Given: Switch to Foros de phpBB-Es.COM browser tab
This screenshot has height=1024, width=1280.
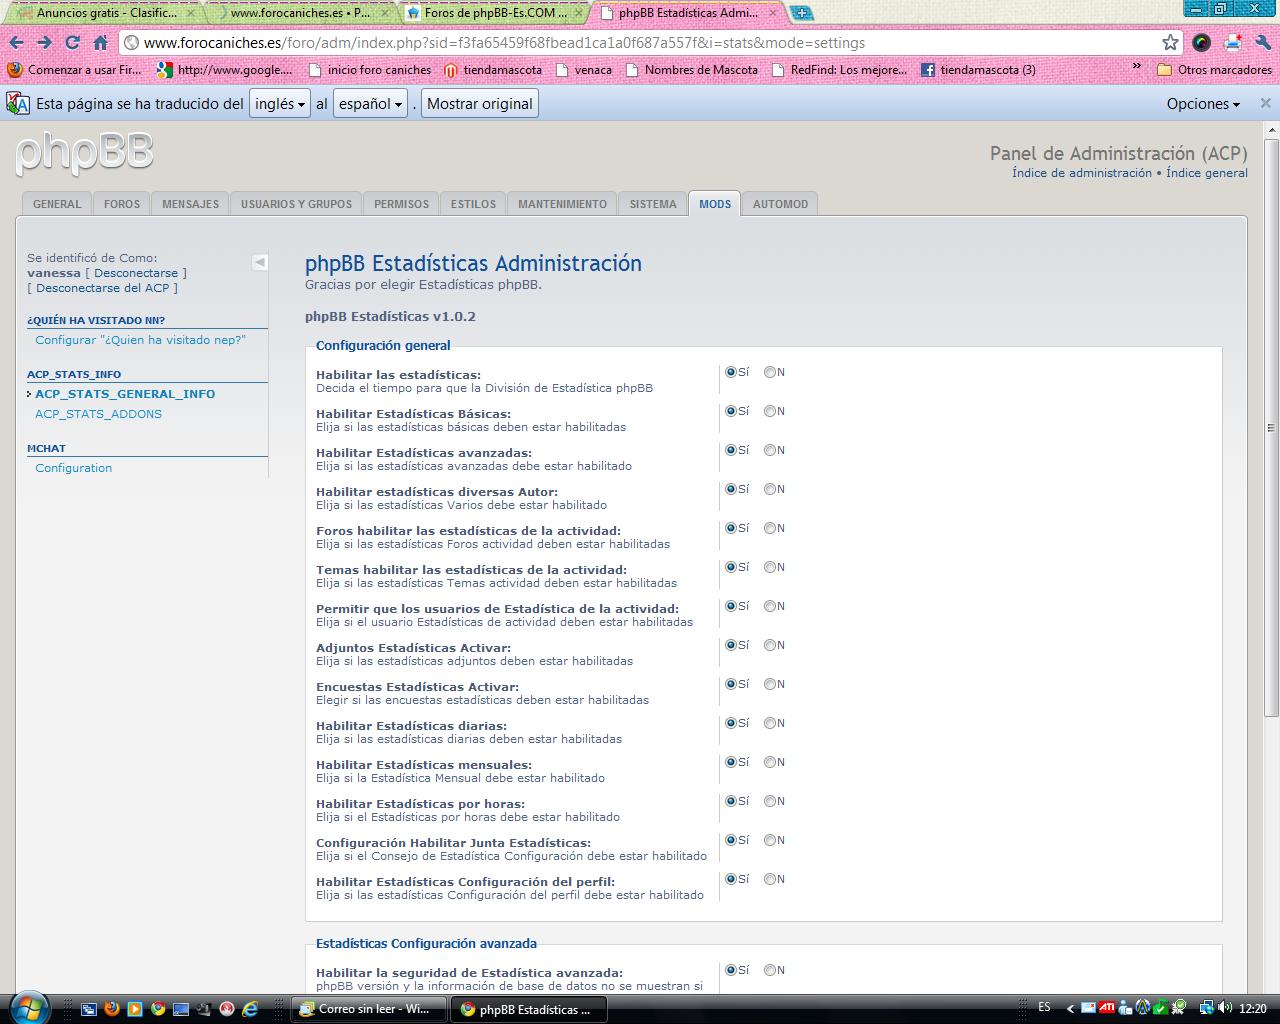Looking at the screenshot, I should click(x=495, y=13).
